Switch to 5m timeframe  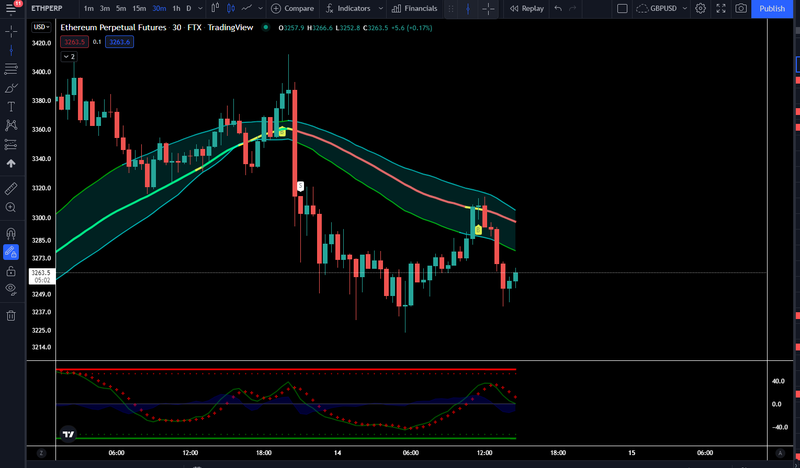pos(121,8)
